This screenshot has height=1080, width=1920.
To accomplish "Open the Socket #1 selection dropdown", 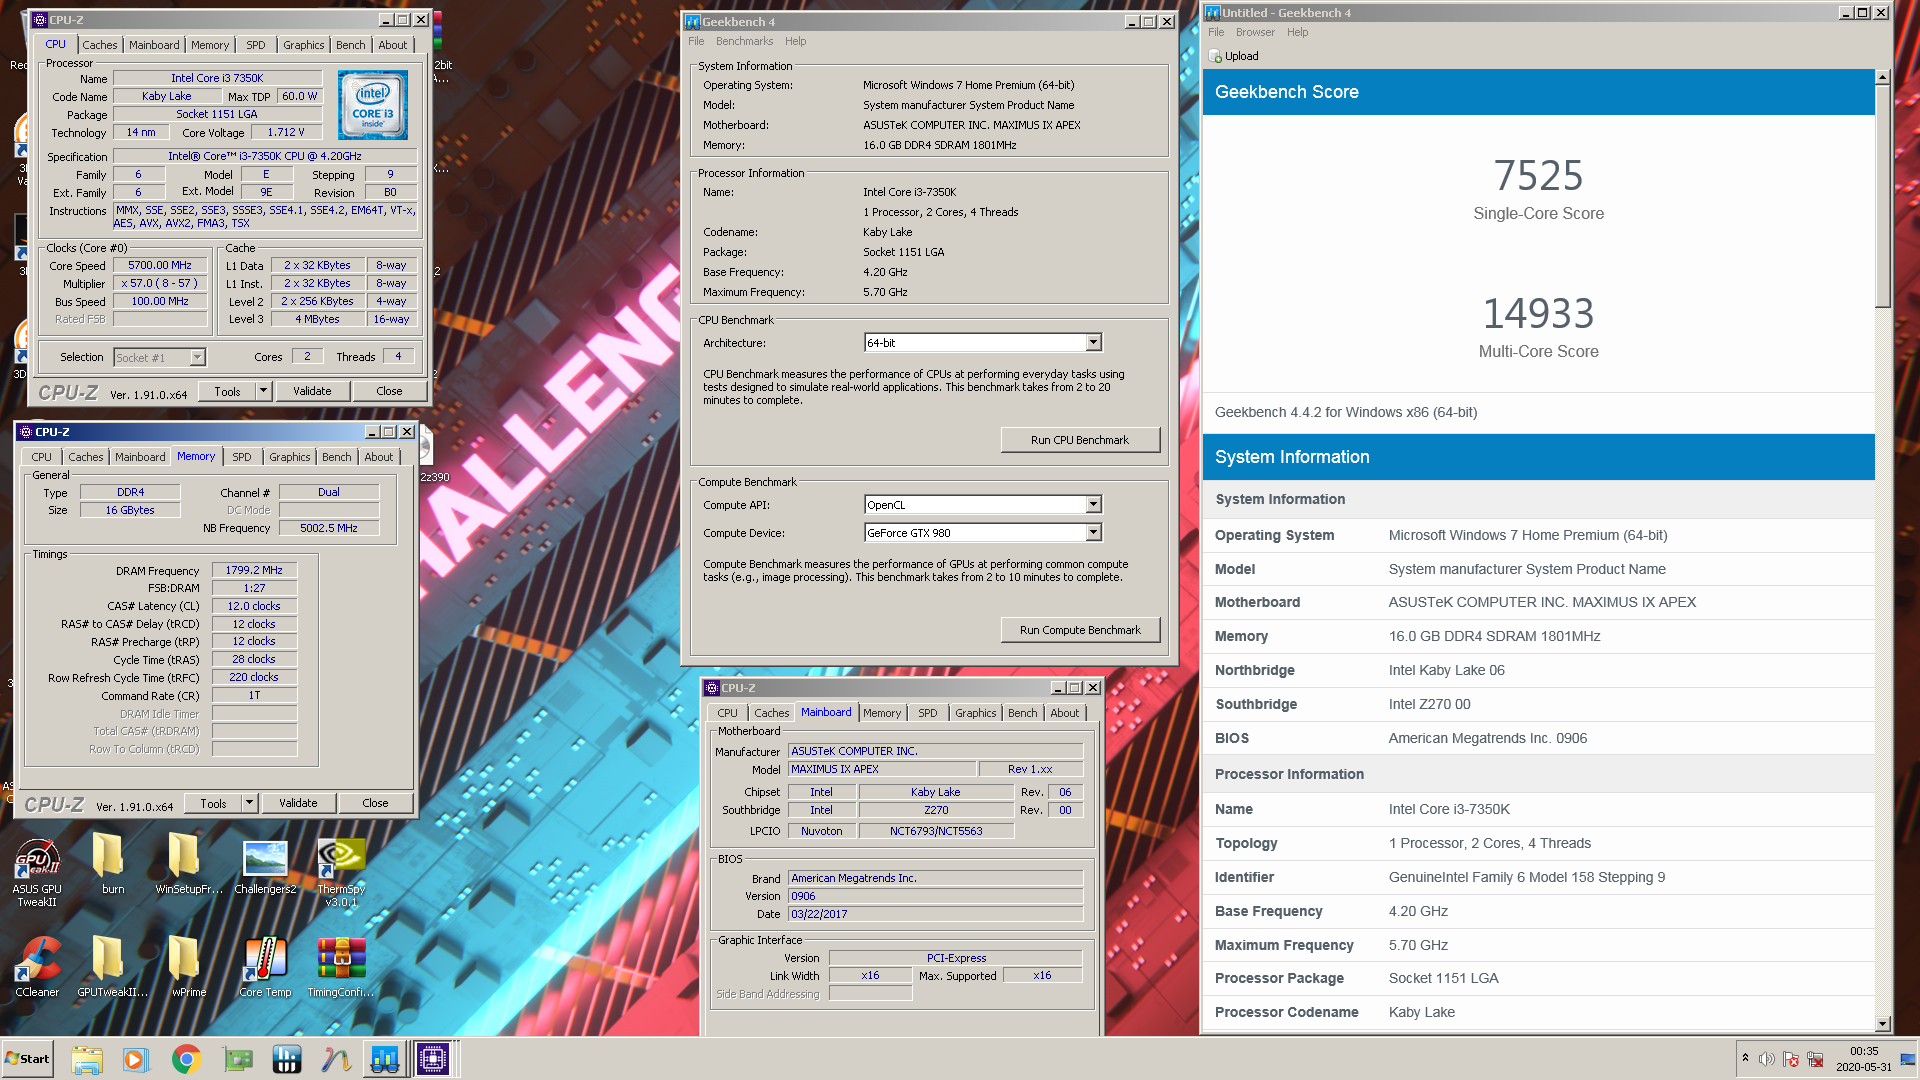I will 198,357.
